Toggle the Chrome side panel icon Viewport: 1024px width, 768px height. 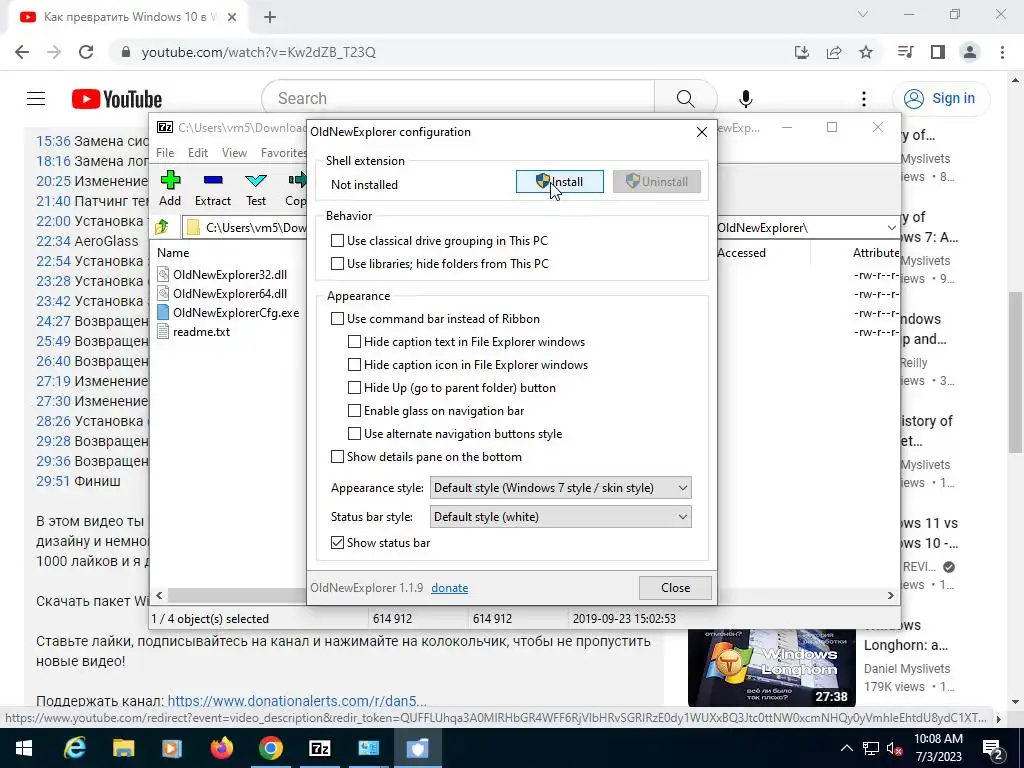(x=938, y=52)
